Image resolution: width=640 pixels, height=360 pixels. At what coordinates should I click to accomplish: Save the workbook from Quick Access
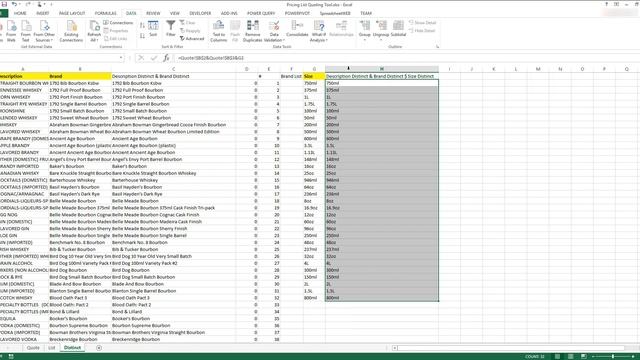pyautogui.click(x=4, y=4)
